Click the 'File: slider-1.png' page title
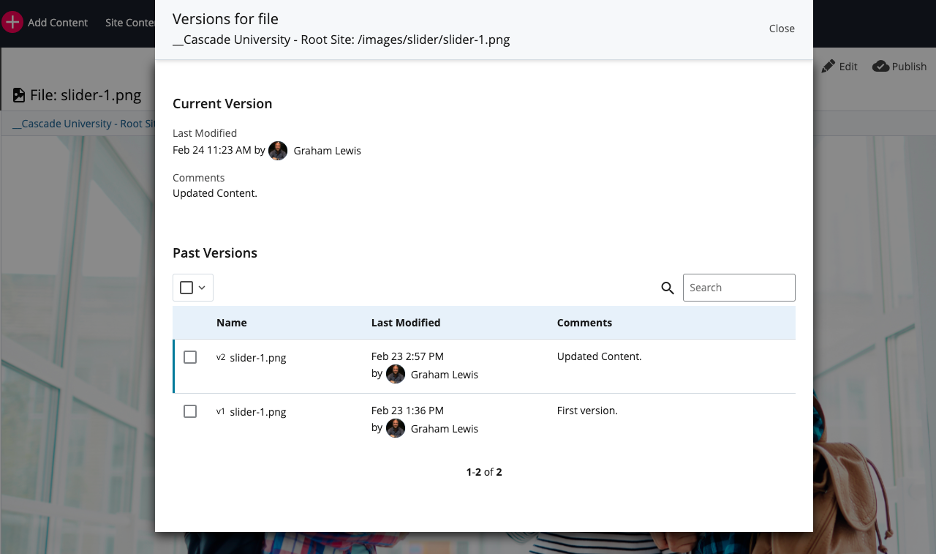Image resolution: width=936 pixels, height=554 pixels. point(85,95)
